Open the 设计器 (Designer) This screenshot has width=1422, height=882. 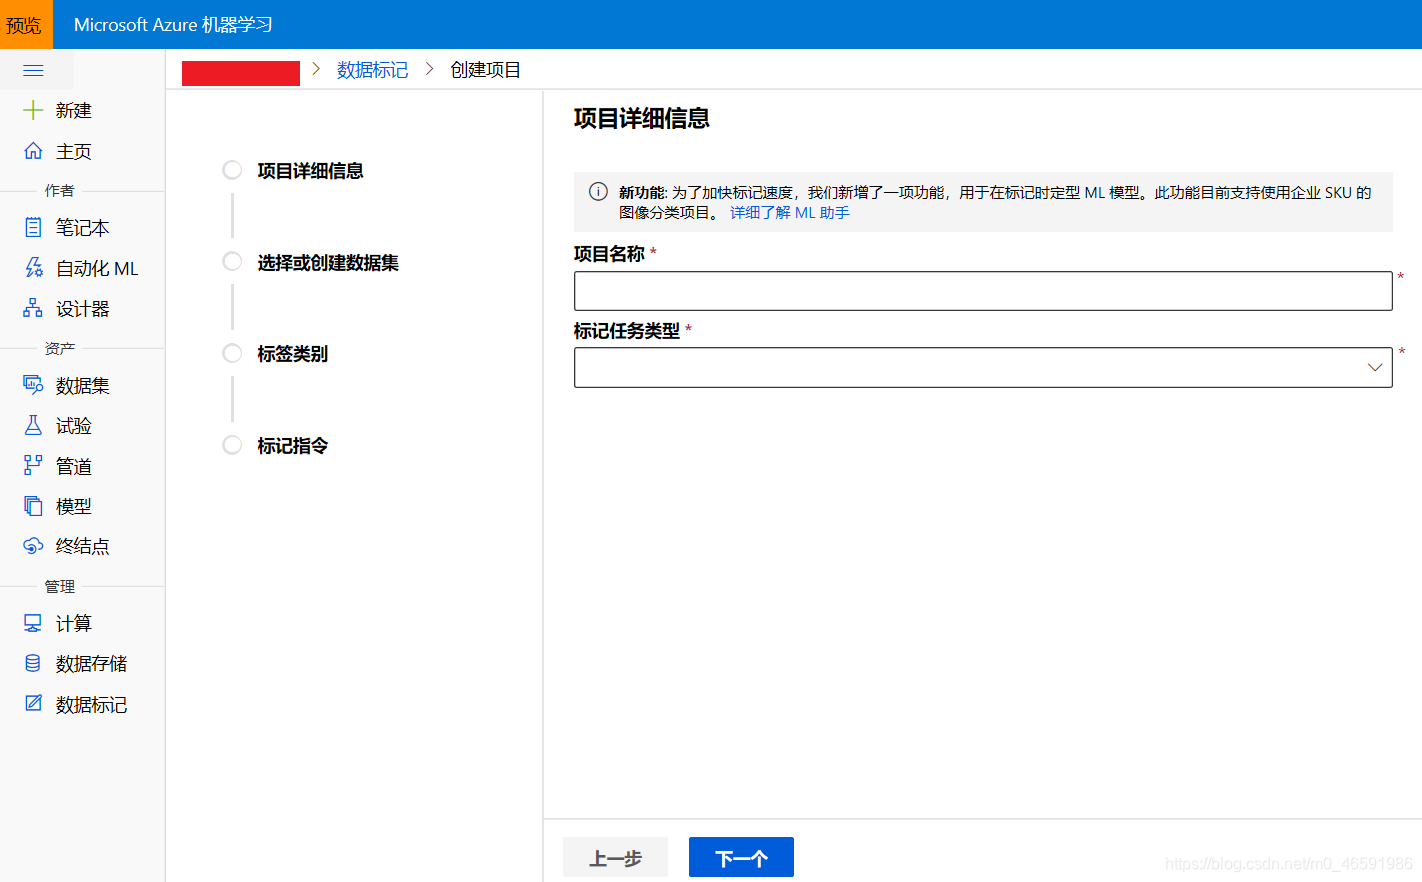click(x=73, y=308)
